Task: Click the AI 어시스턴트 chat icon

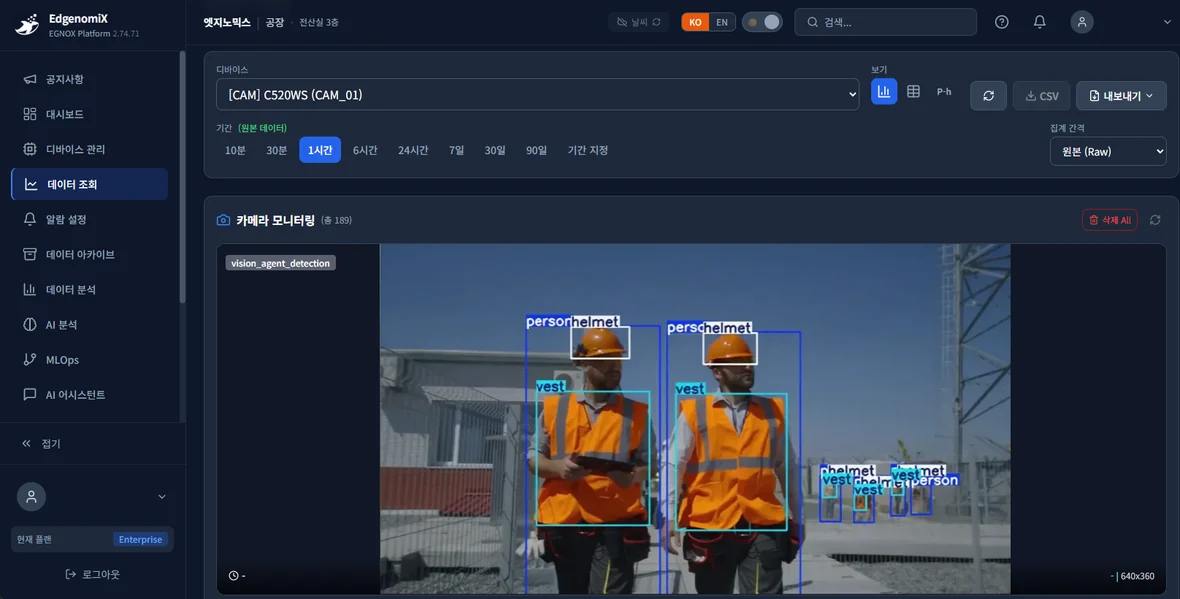Action: 29,394
